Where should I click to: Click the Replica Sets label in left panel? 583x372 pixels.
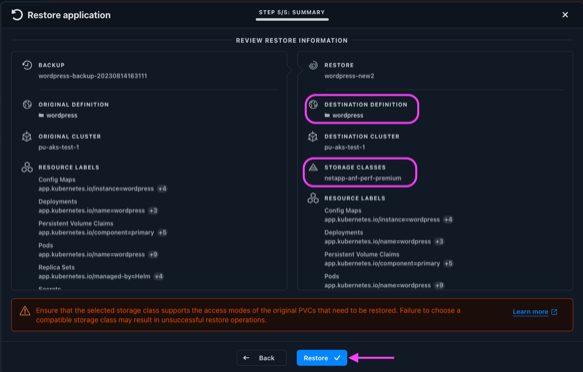coord(57,267)
